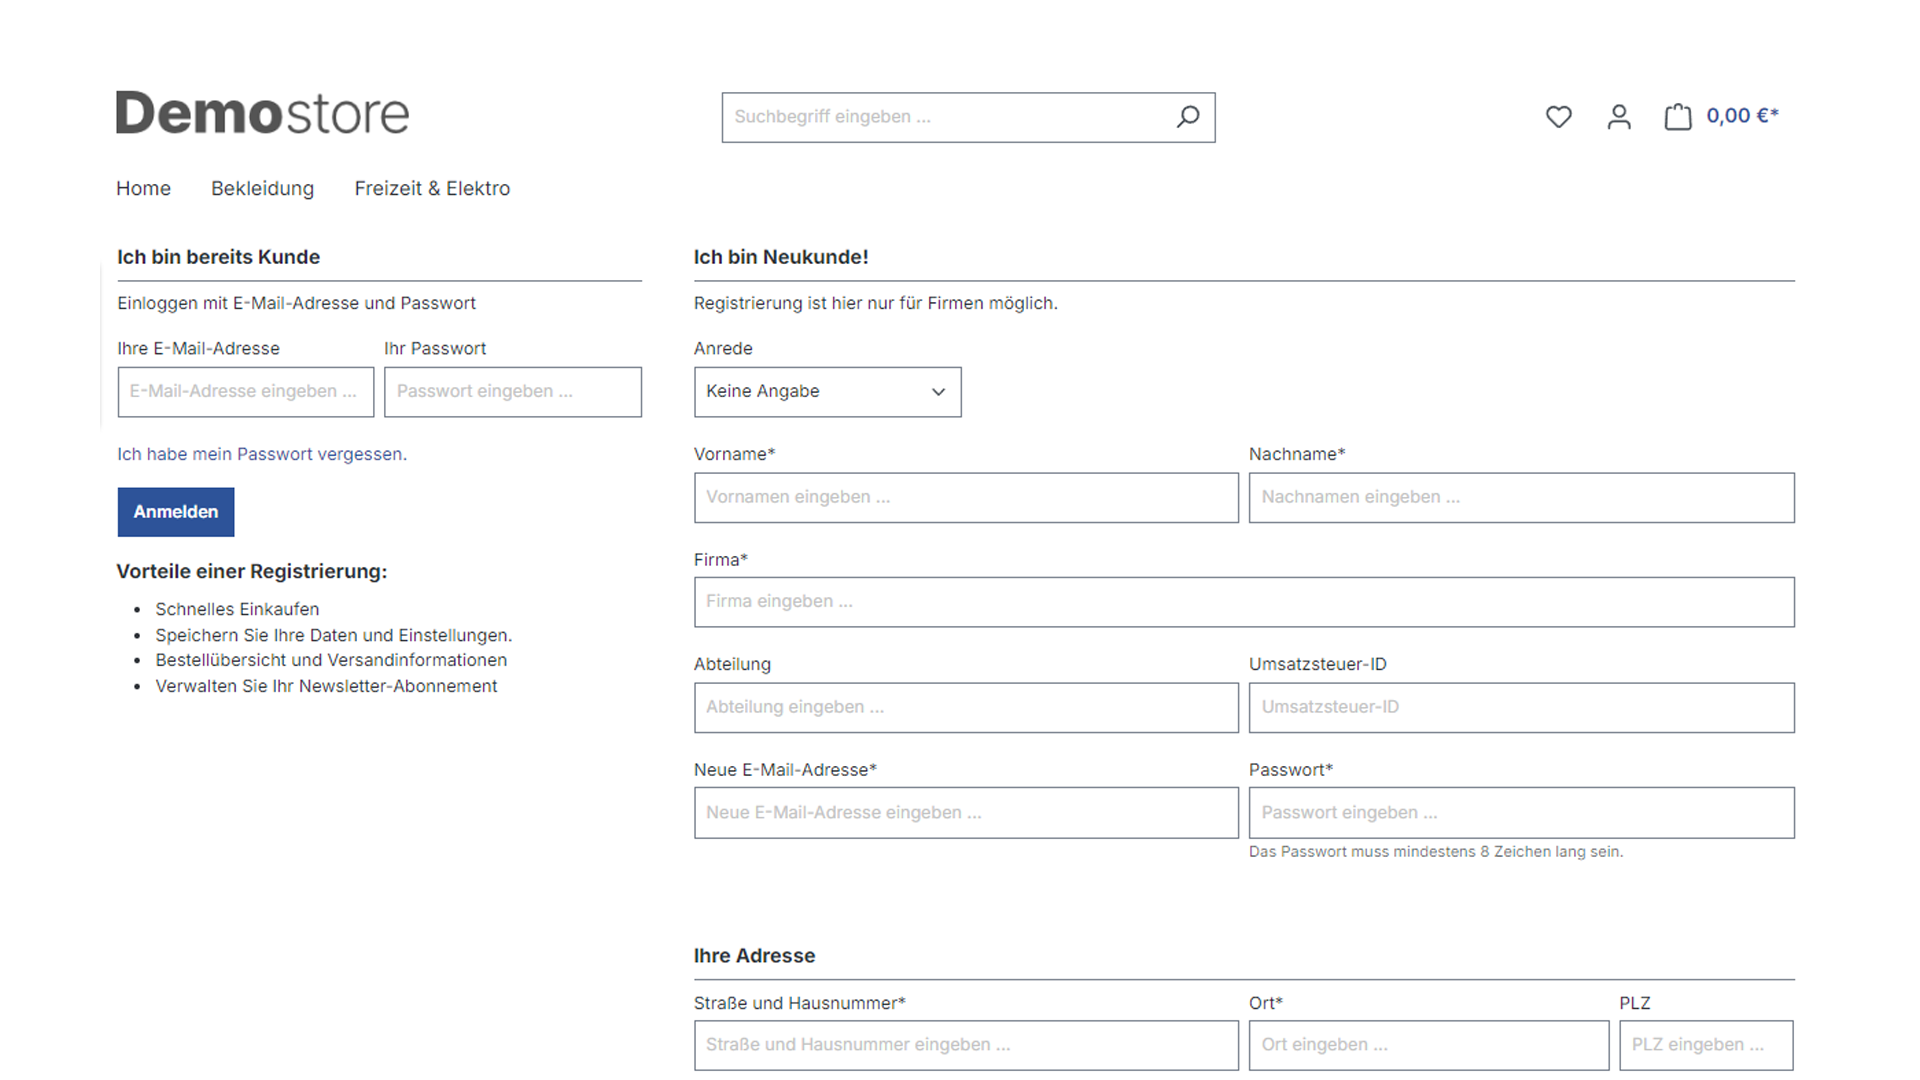The width and height of the screenshot is (1920, 1080).
Task: Click the PLZ input field
Action: 1707,1045
